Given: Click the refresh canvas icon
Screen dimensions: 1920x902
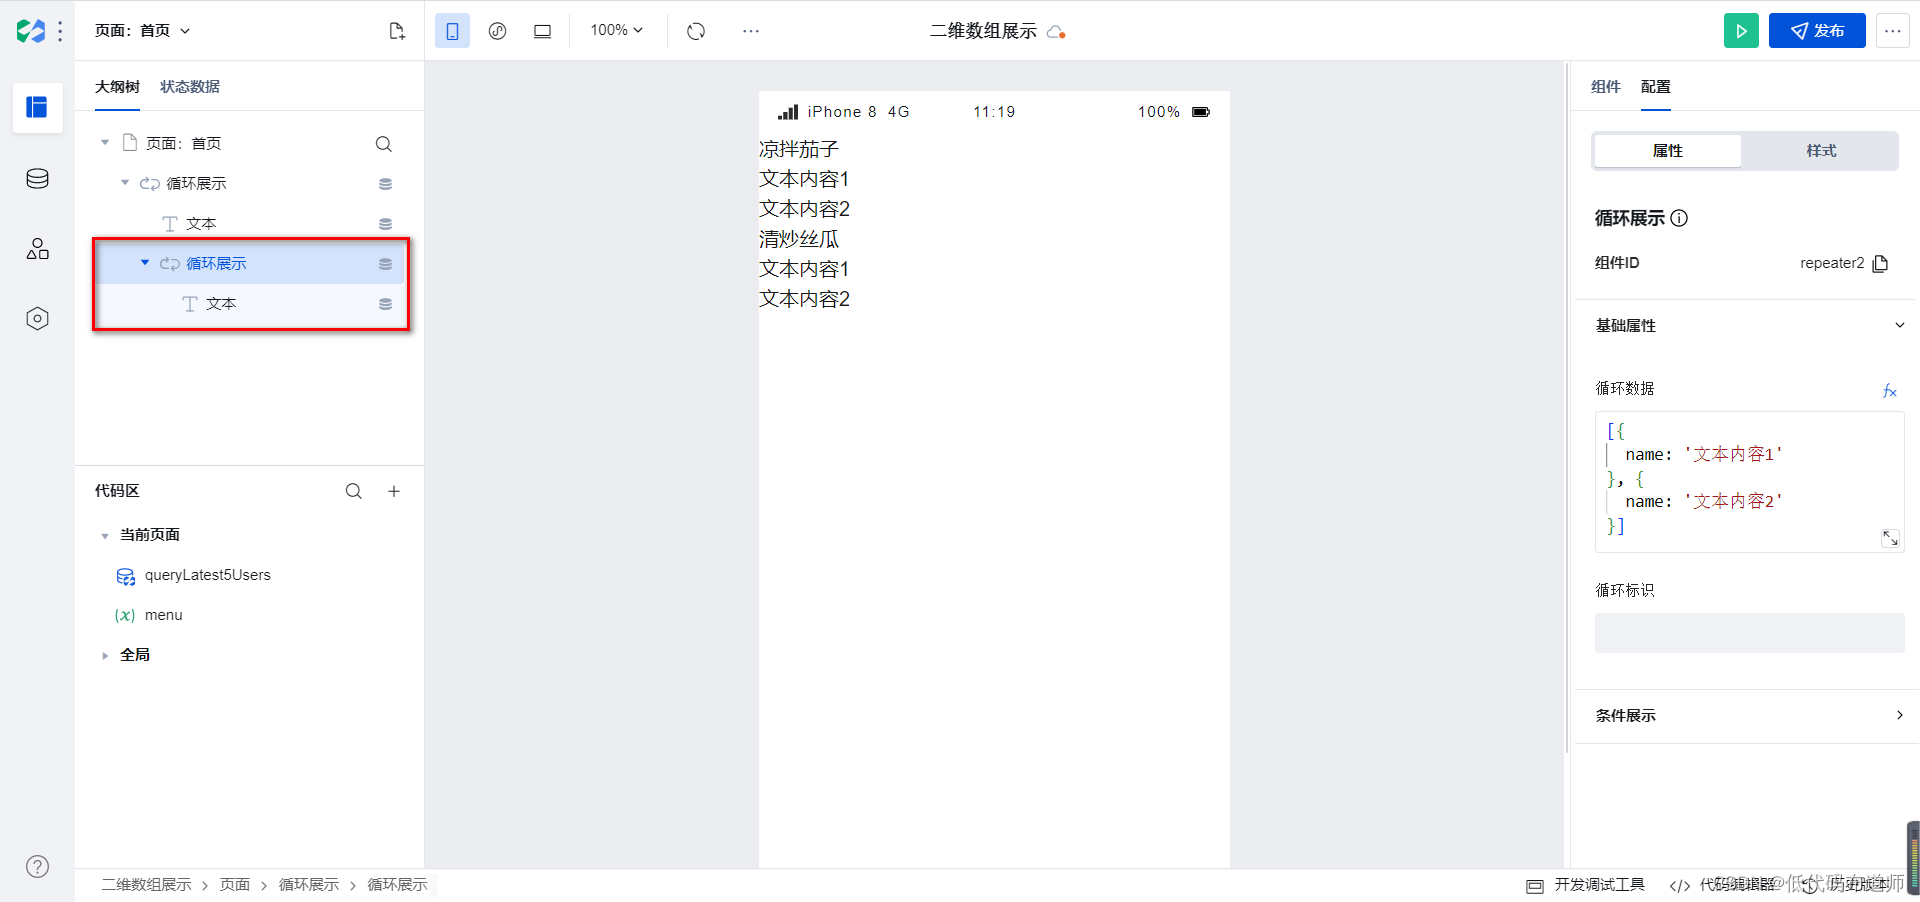Looking at the screenshot, I should click(696, 31).
